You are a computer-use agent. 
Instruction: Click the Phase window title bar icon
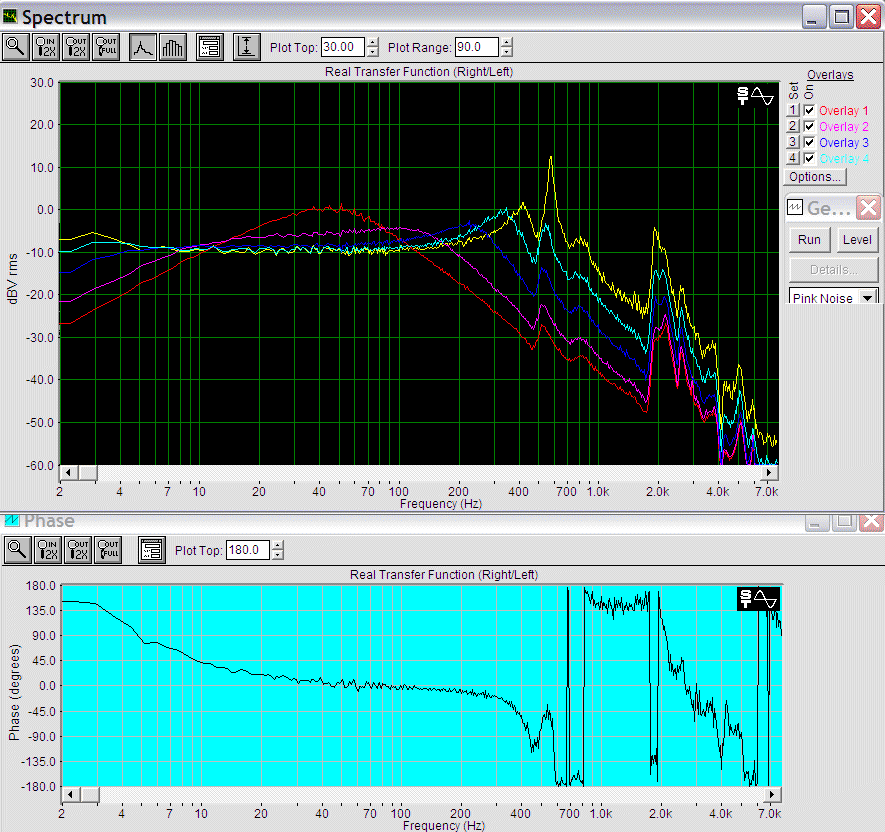[x=11, y=520]
